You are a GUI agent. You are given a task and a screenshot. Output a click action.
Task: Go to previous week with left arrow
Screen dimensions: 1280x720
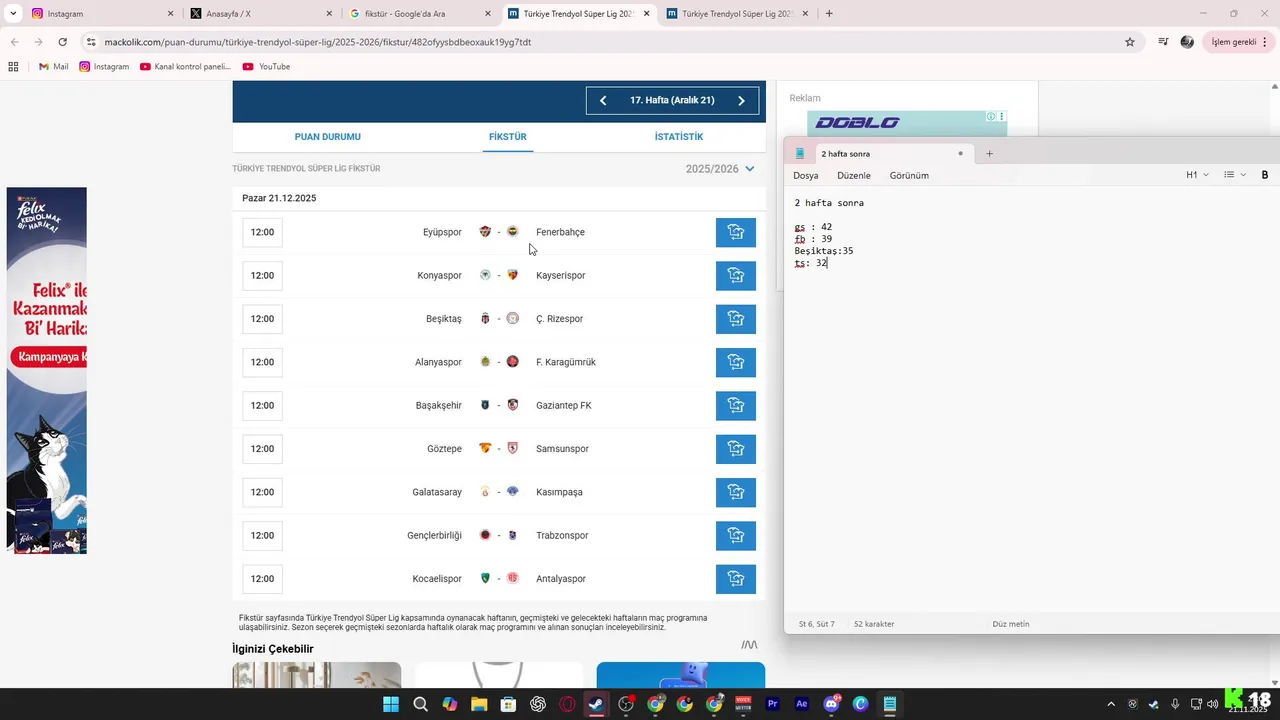click(603, 100)
